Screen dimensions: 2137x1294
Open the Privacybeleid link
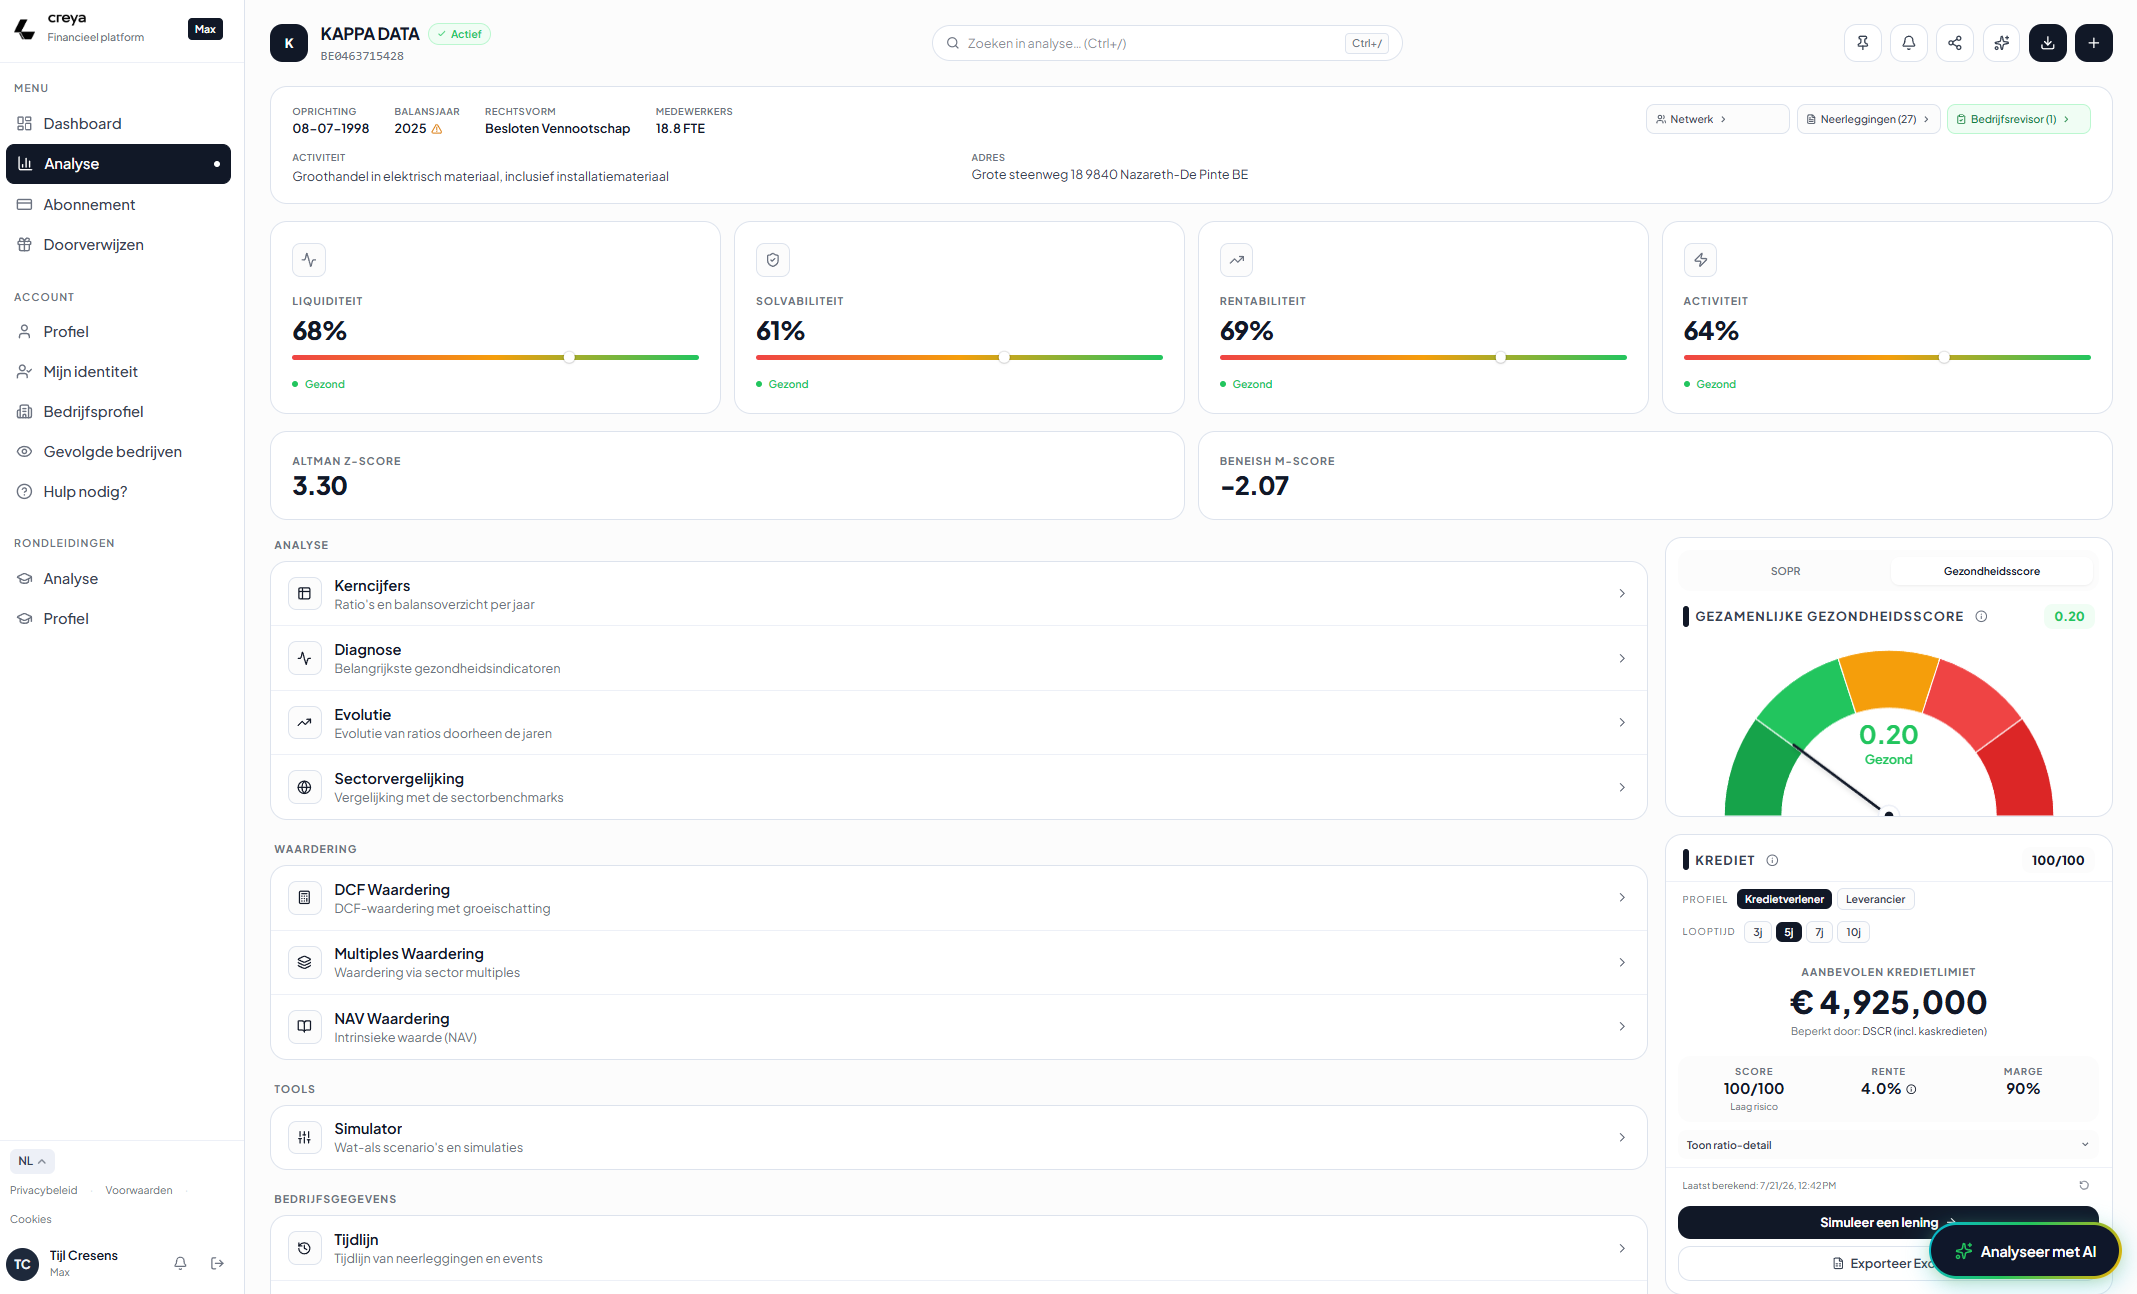(44, 1190)
